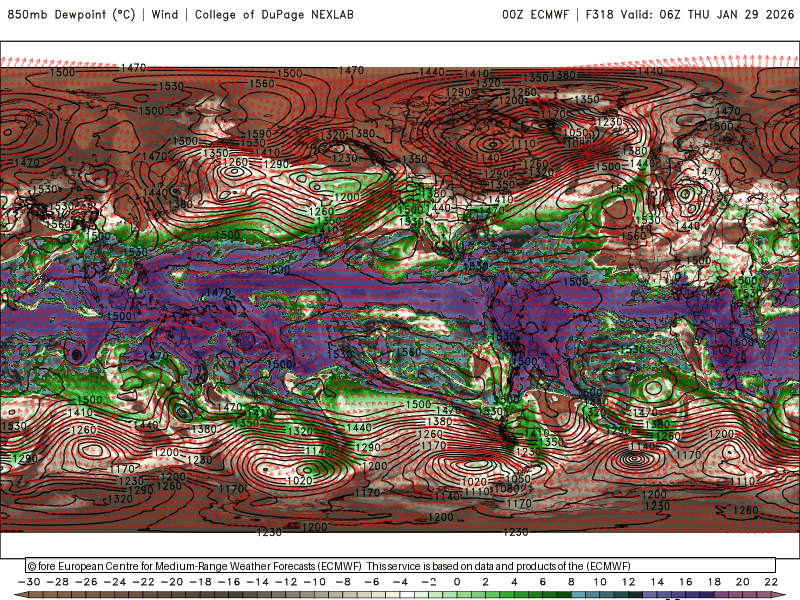Click the -22 color scale label

tap(143, 582)
